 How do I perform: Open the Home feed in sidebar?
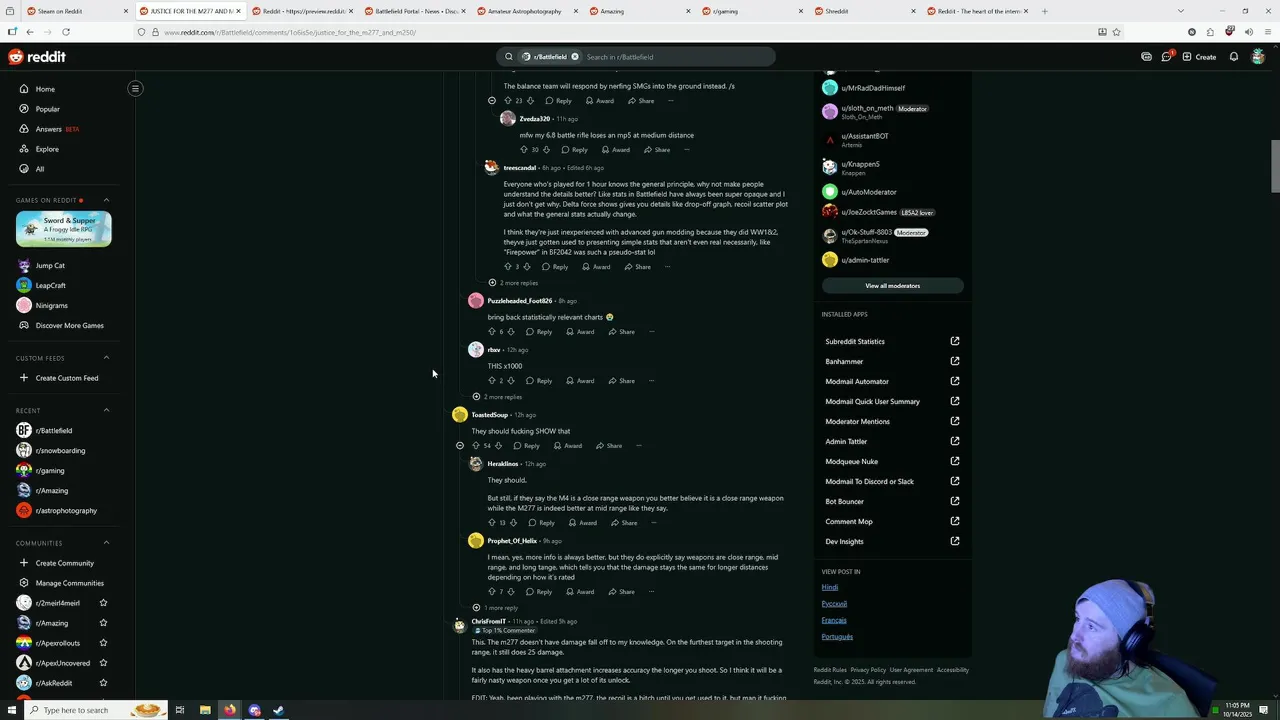tap(45, 89)
